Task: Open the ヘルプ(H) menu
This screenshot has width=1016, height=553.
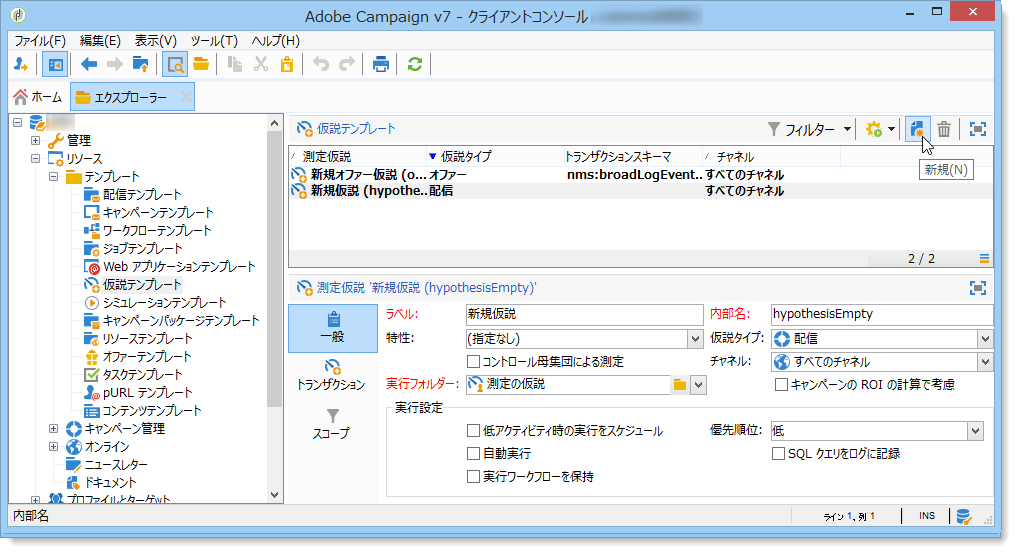Action: click(275, 41)
